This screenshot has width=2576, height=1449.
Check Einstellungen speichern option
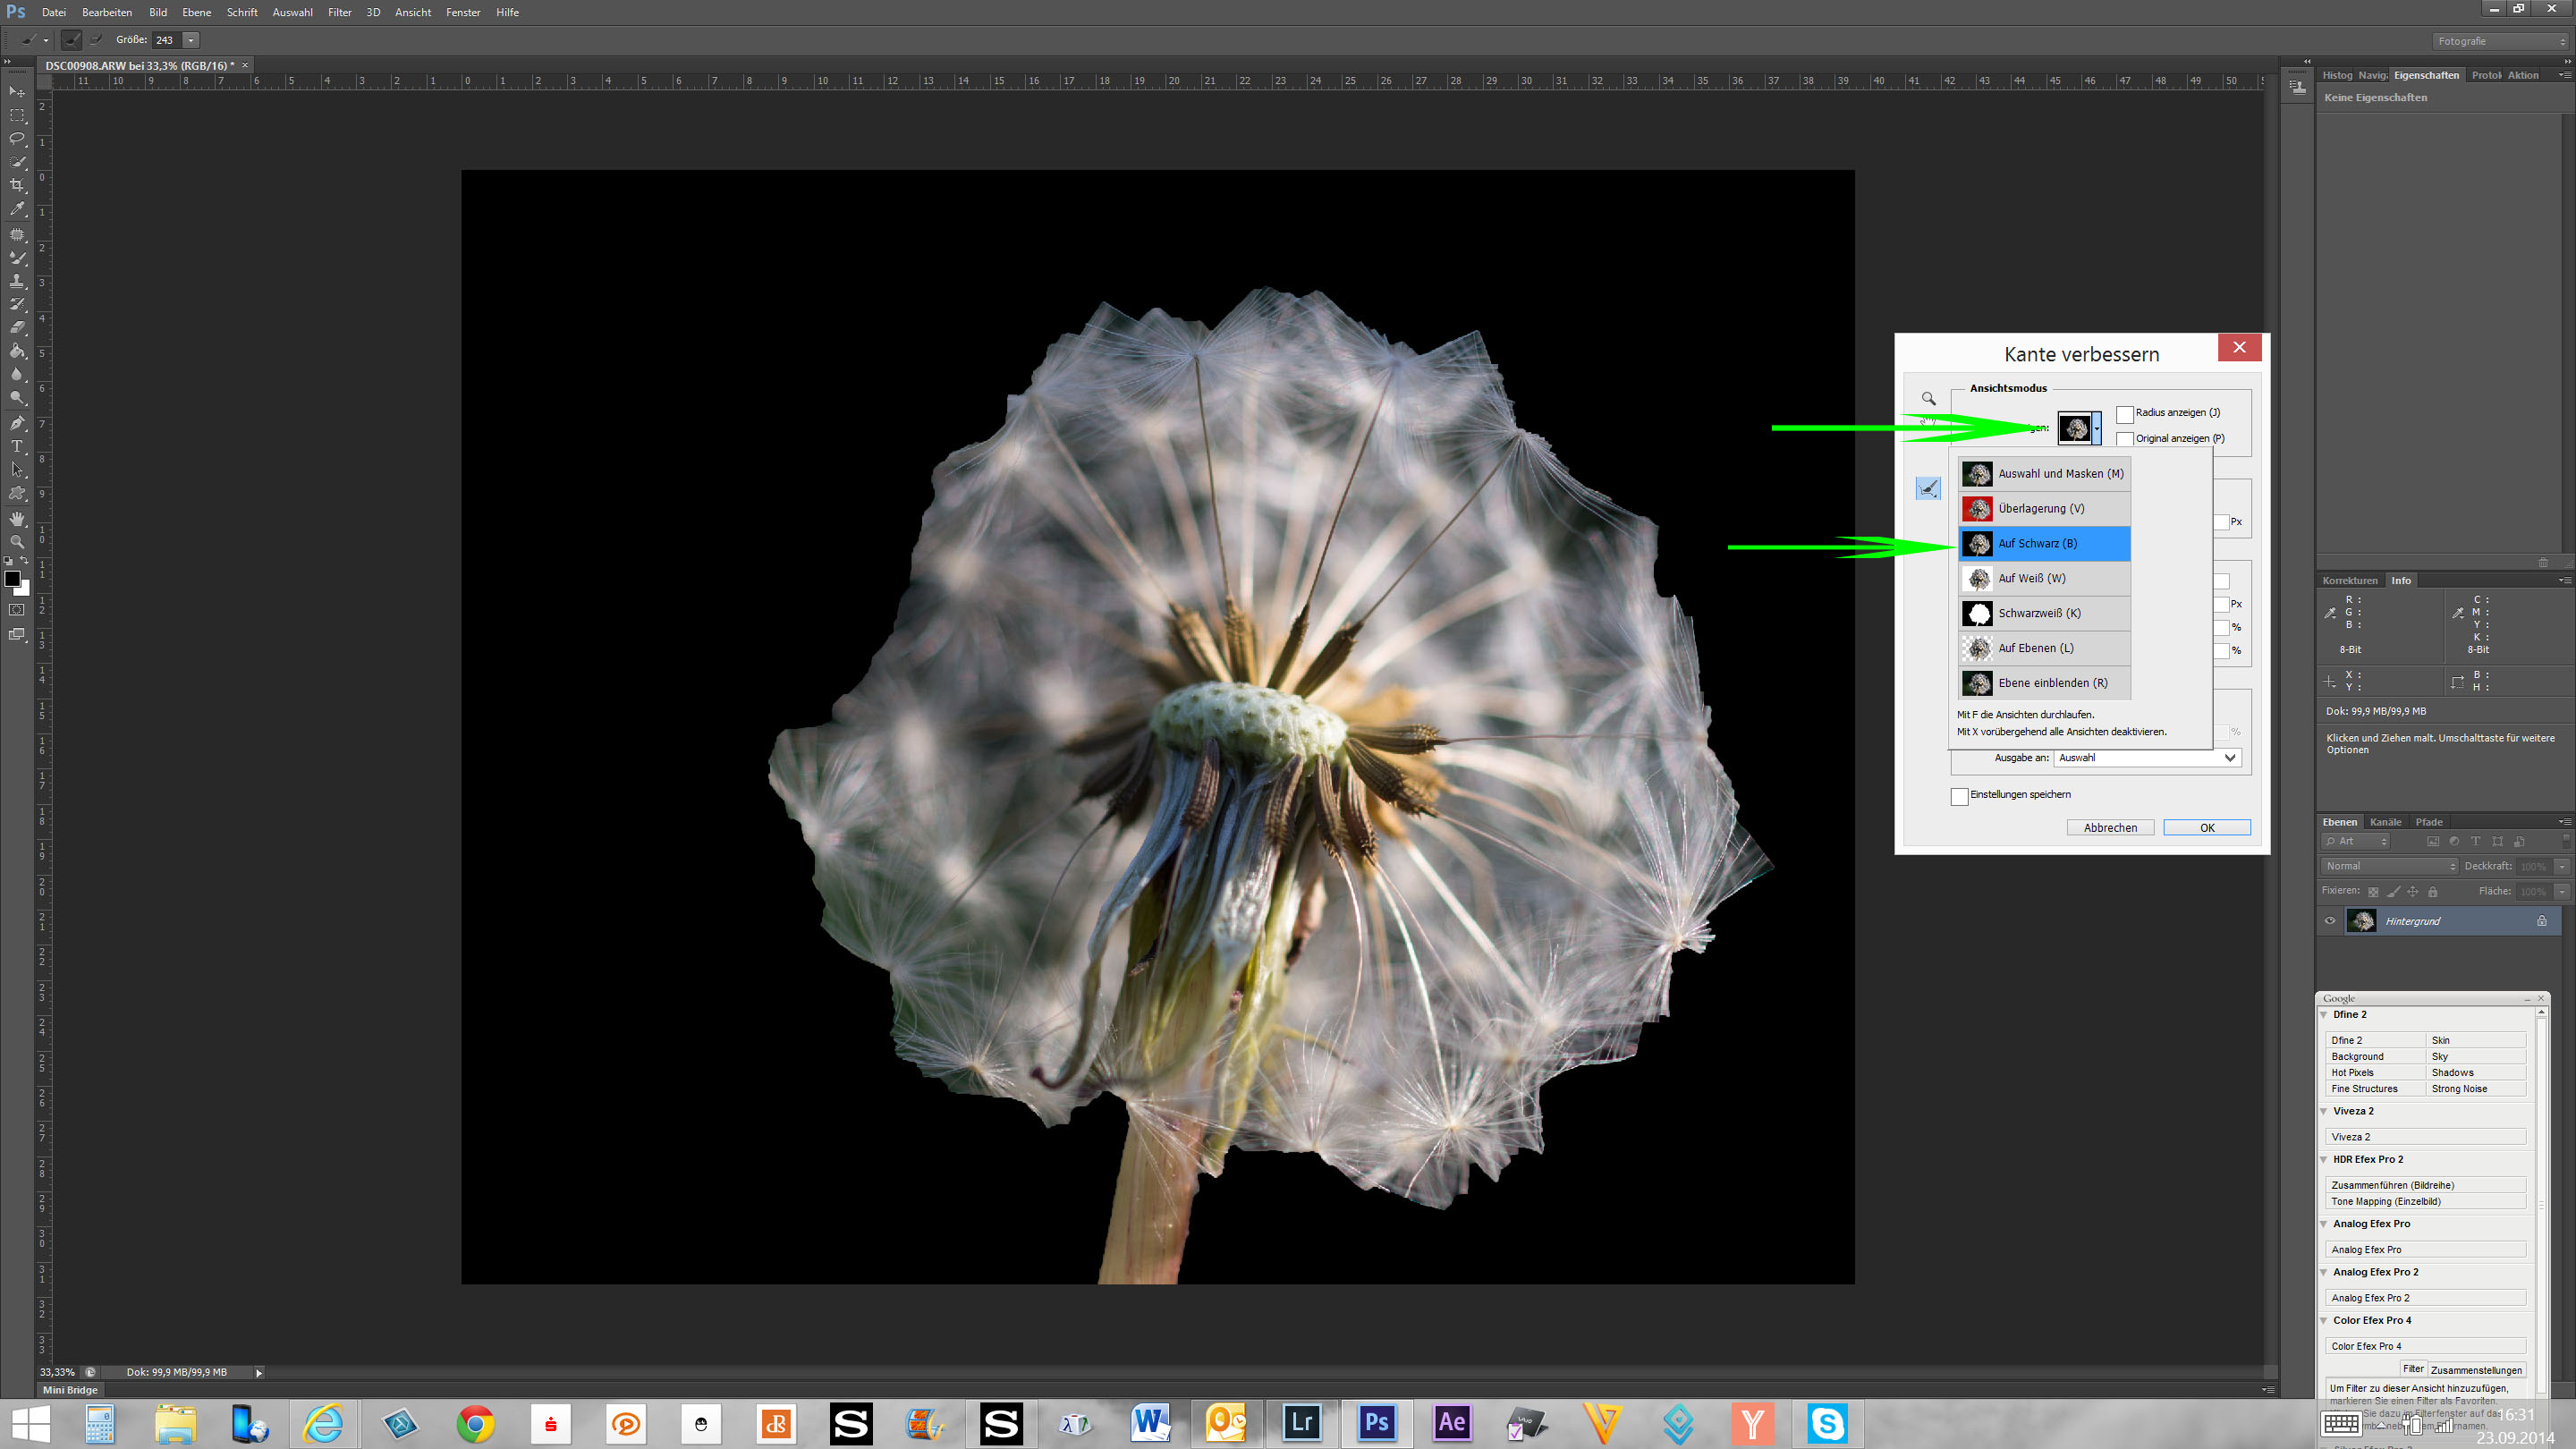[1959, 796]
